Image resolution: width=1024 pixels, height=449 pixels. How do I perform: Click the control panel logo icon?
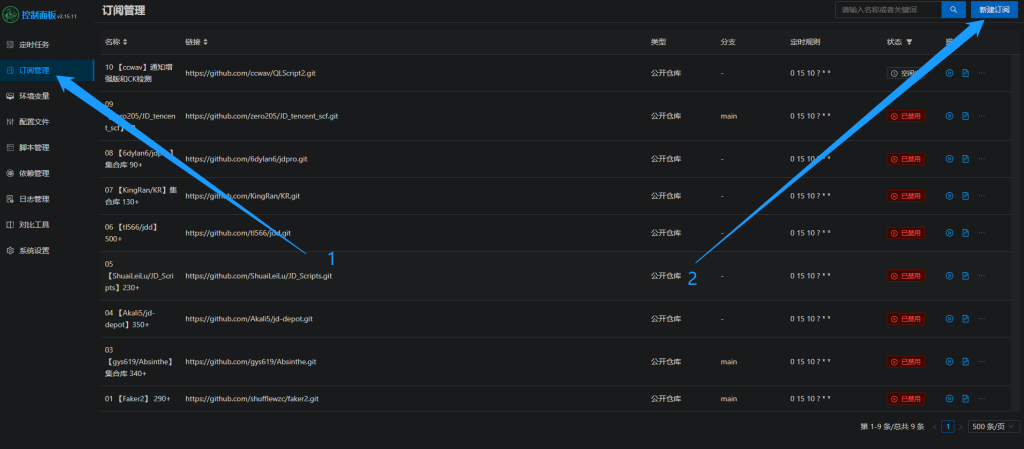tap(11, 15)
